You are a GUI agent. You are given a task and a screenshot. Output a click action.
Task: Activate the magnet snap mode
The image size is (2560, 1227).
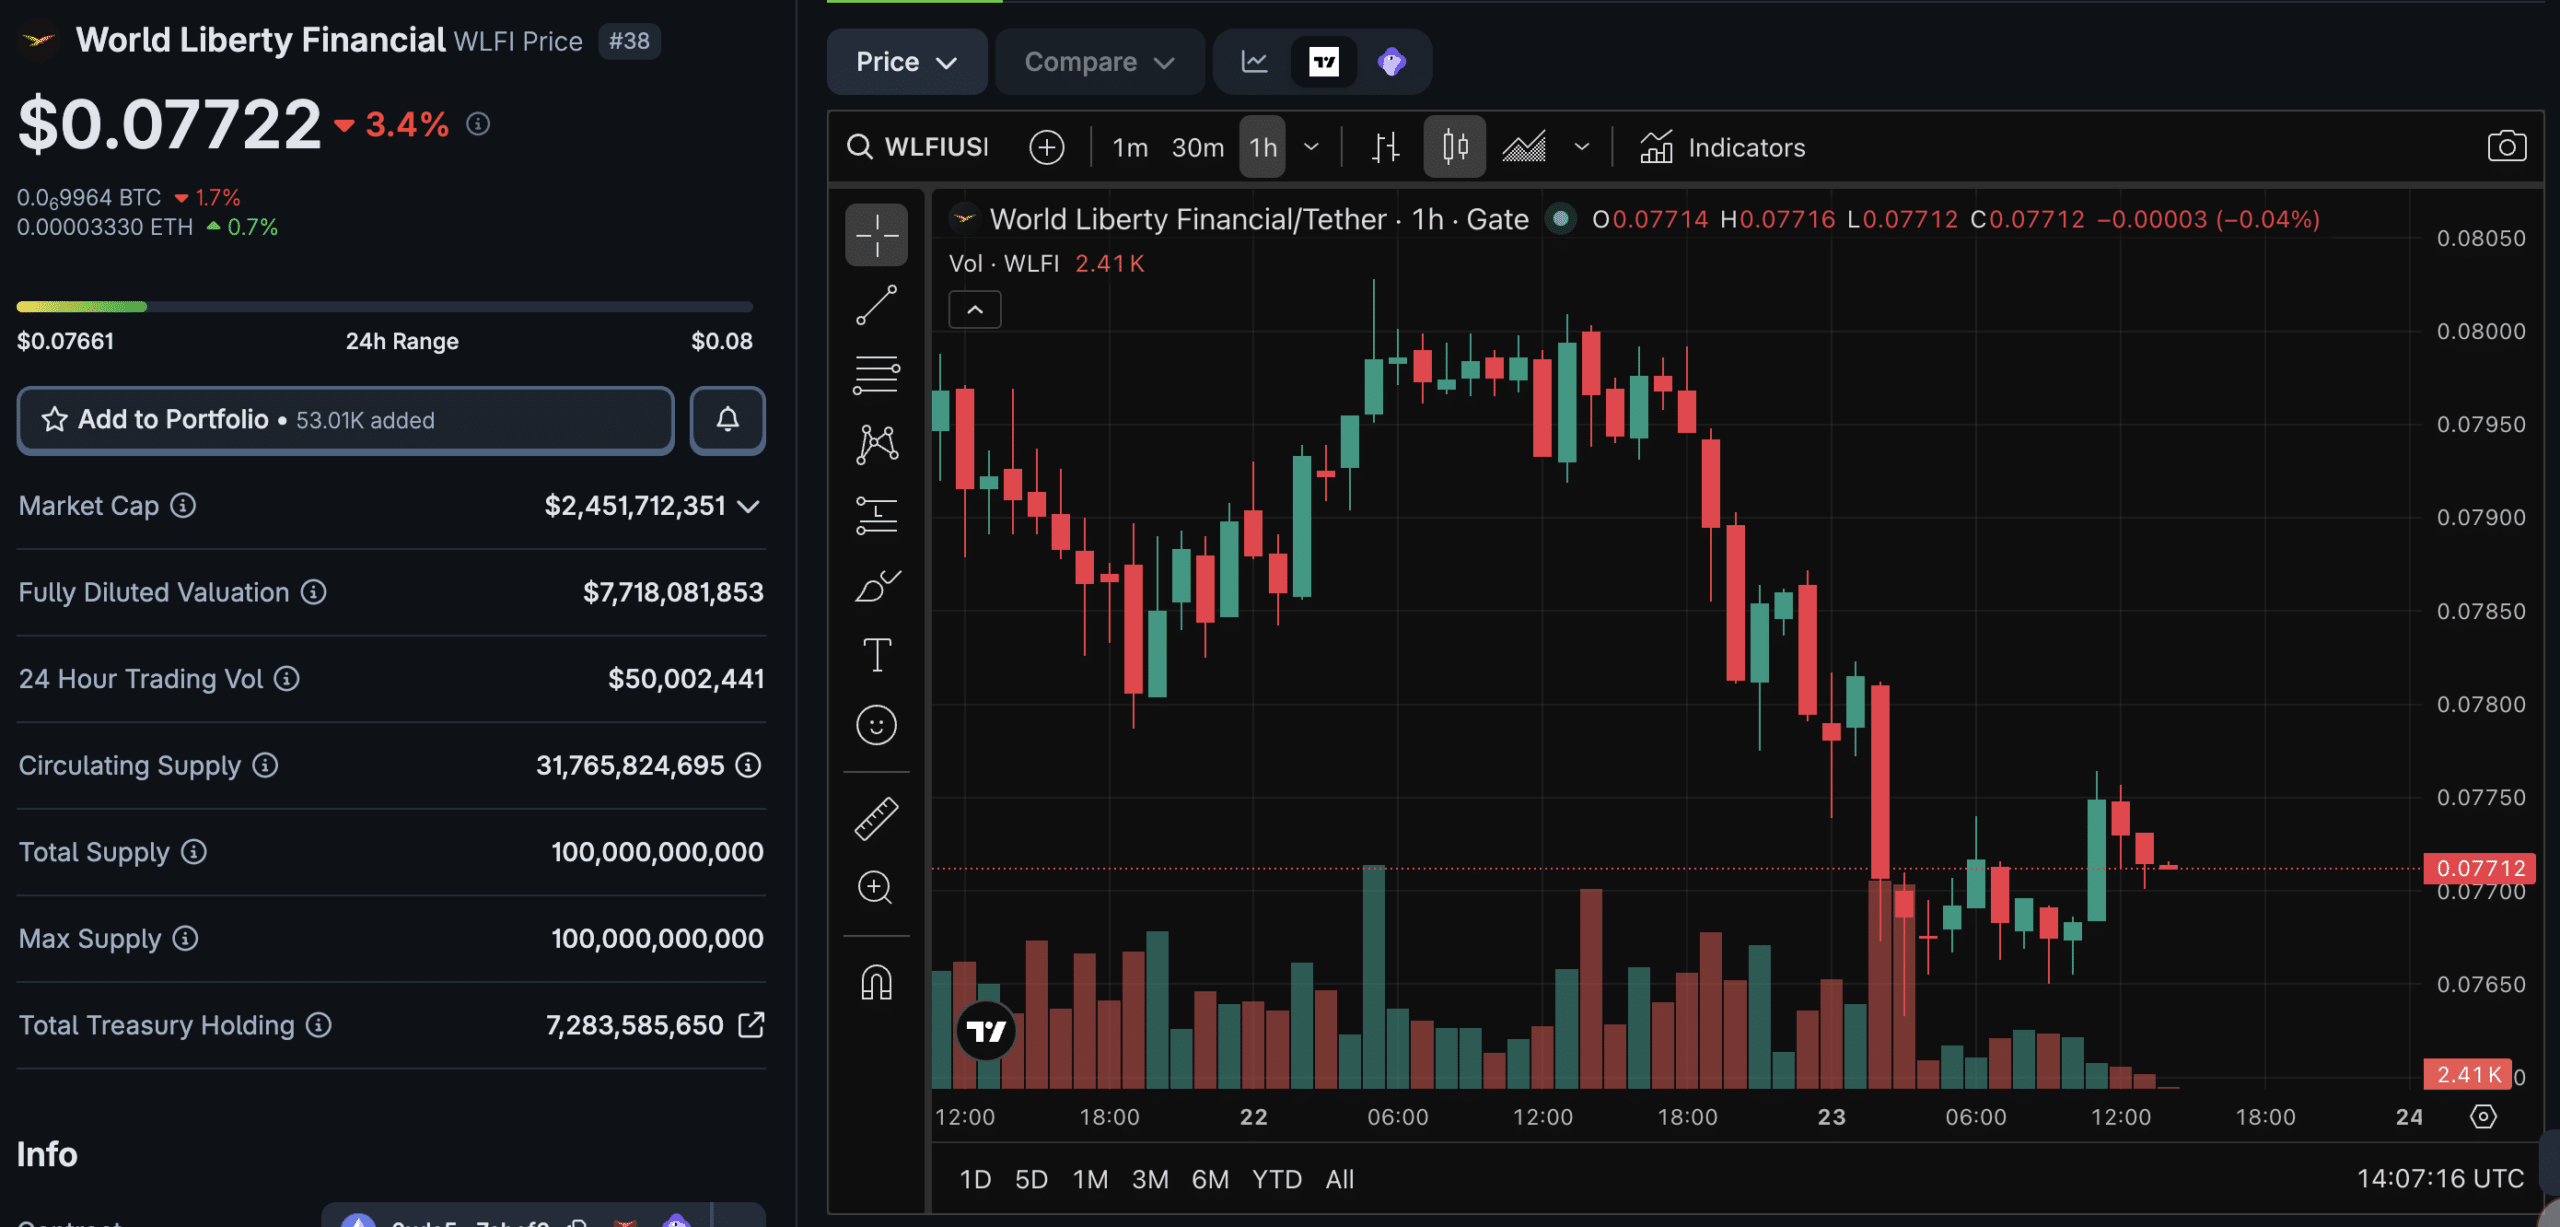pyautogui.click(x=876, y=982)
